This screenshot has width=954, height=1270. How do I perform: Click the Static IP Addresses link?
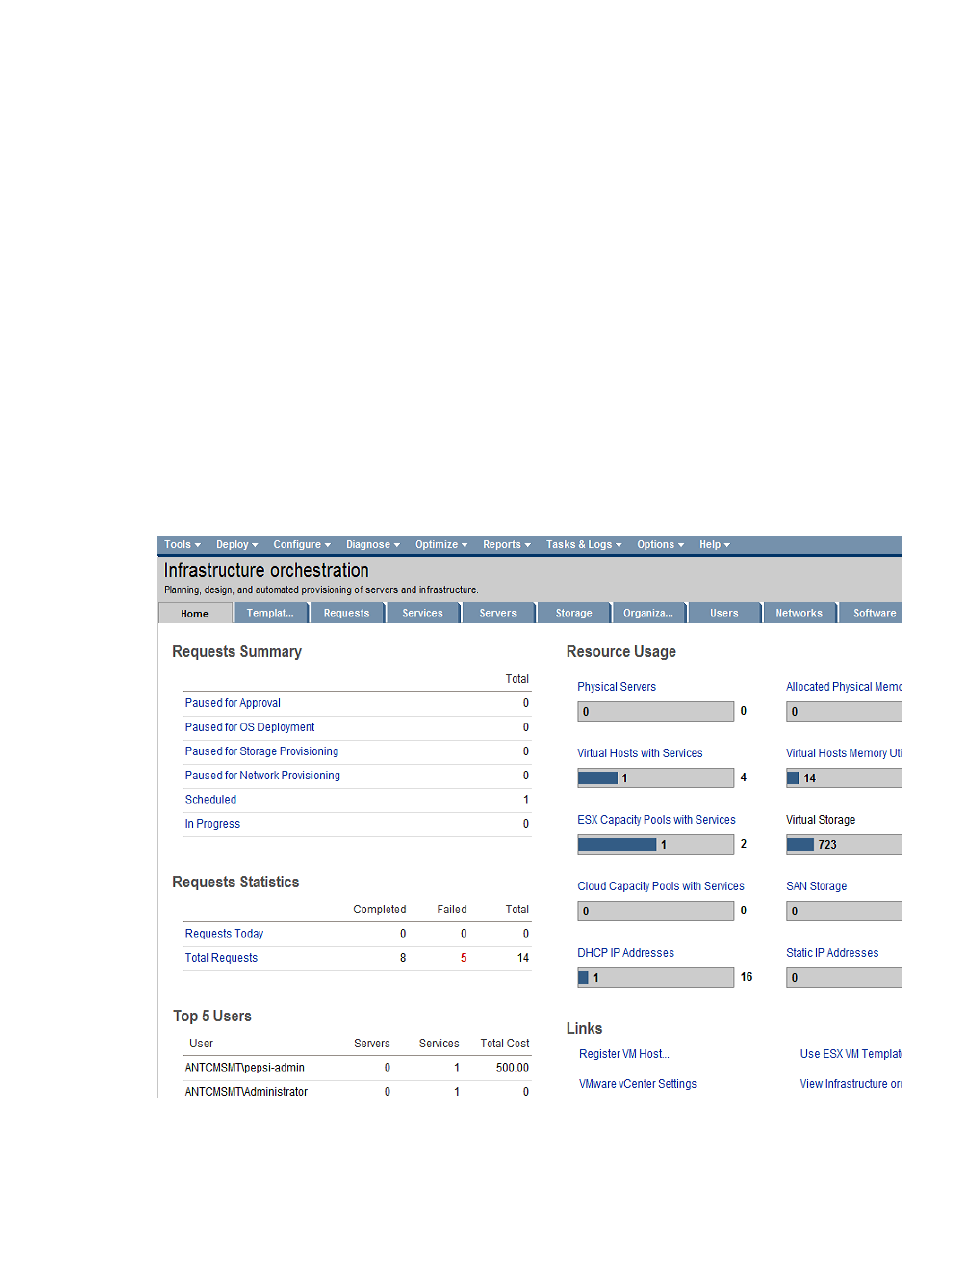(833, 953)
